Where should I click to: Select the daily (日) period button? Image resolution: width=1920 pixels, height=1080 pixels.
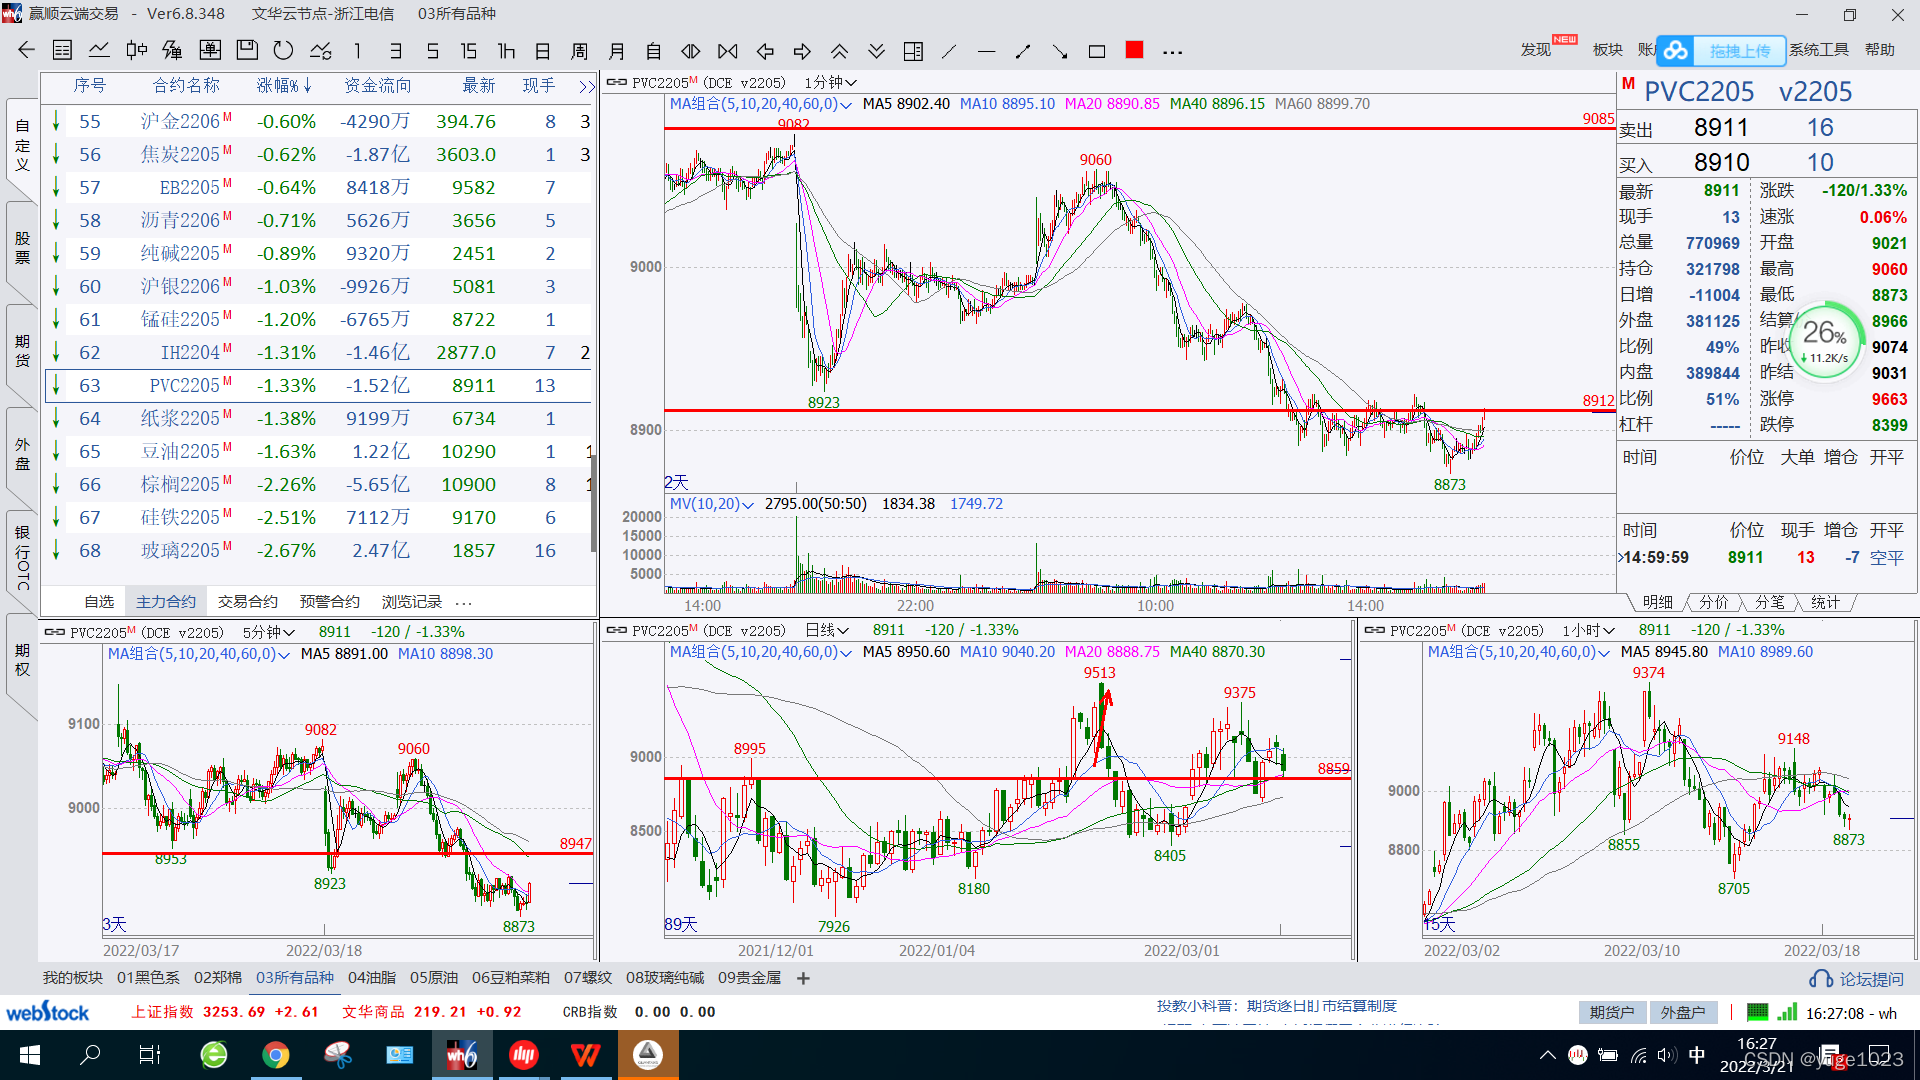click(x=543, y=51)
